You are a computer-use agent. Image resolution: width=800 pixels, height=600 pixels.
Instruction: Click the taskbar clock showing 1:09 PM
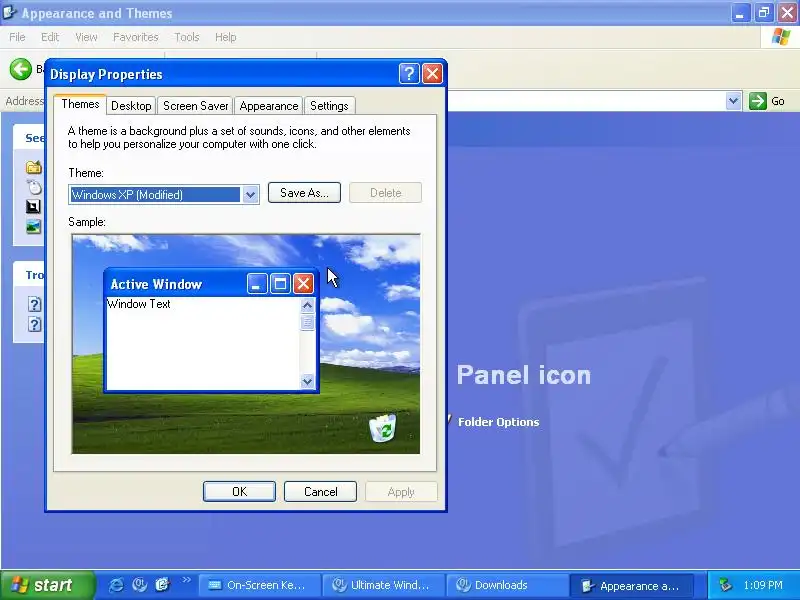pos(763,585)
